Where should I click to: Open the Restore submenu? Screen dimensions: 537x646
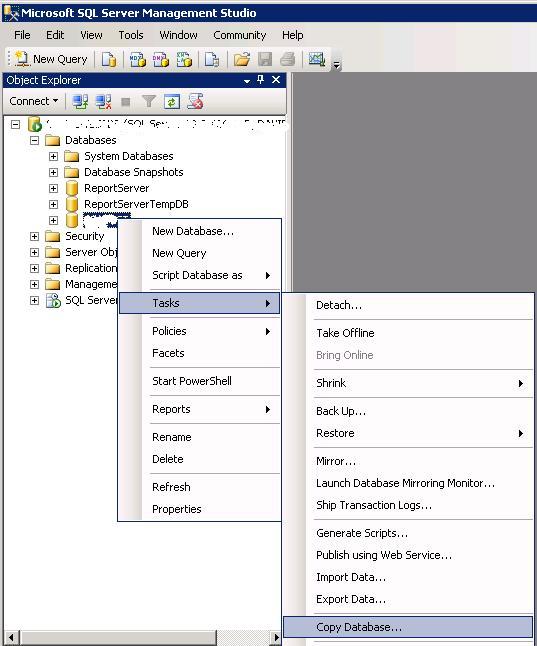click(x=408, y=433)
